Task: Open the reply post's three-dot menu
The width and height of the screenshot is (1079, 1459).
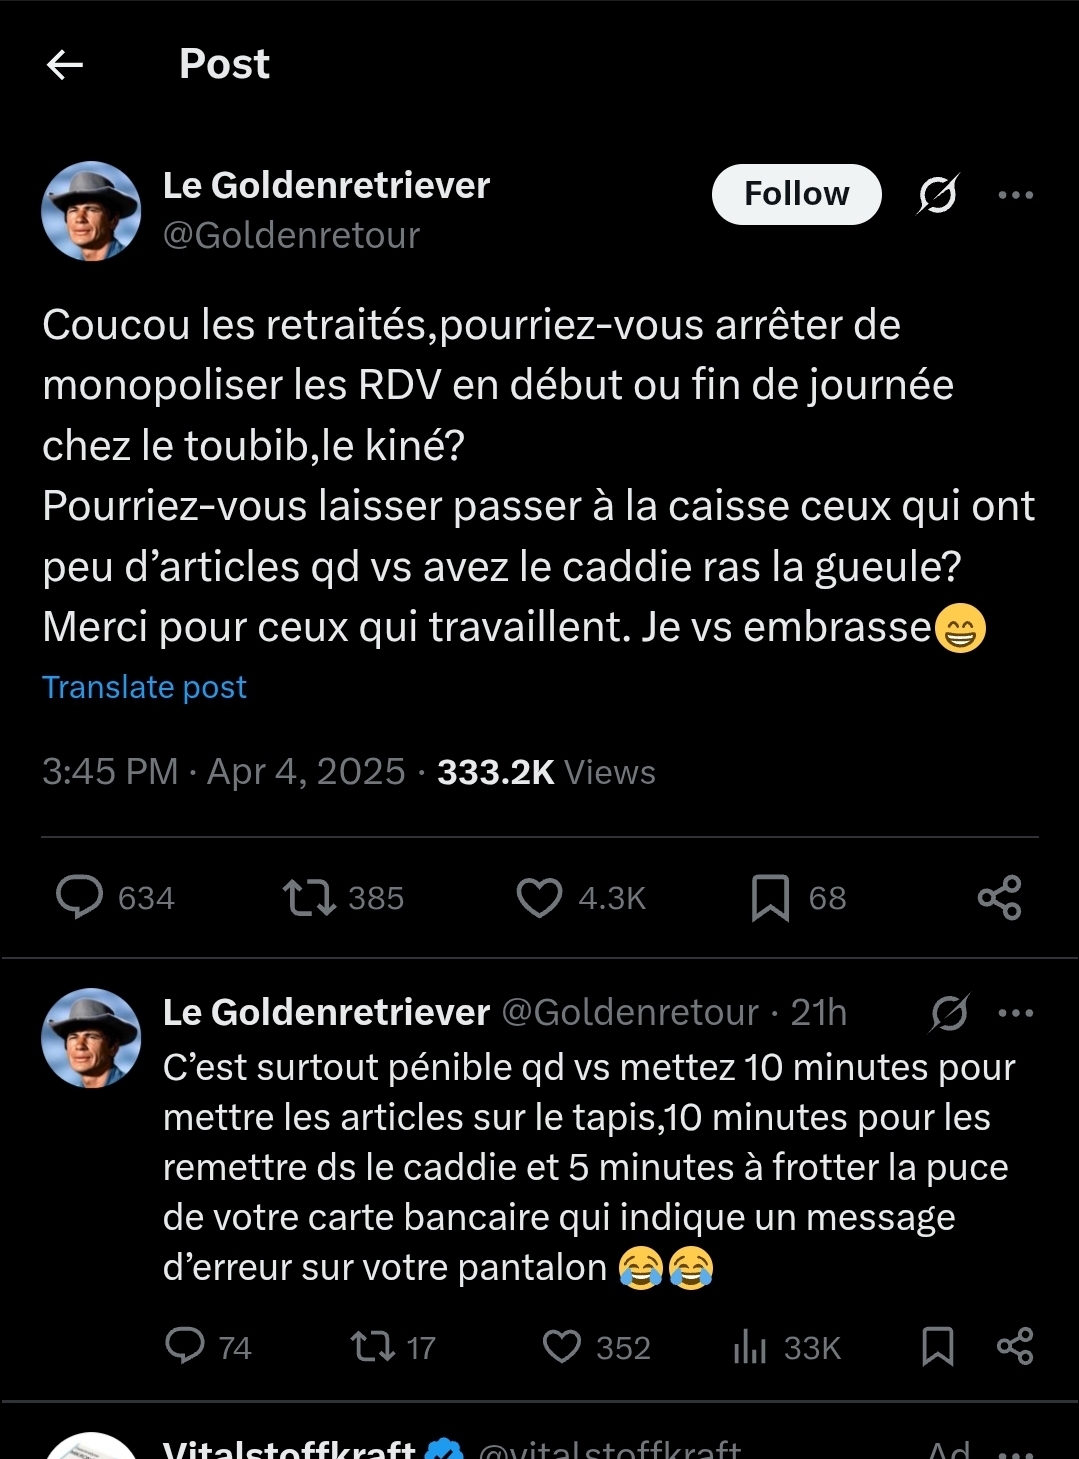Action: (x=1015, y=1013)
